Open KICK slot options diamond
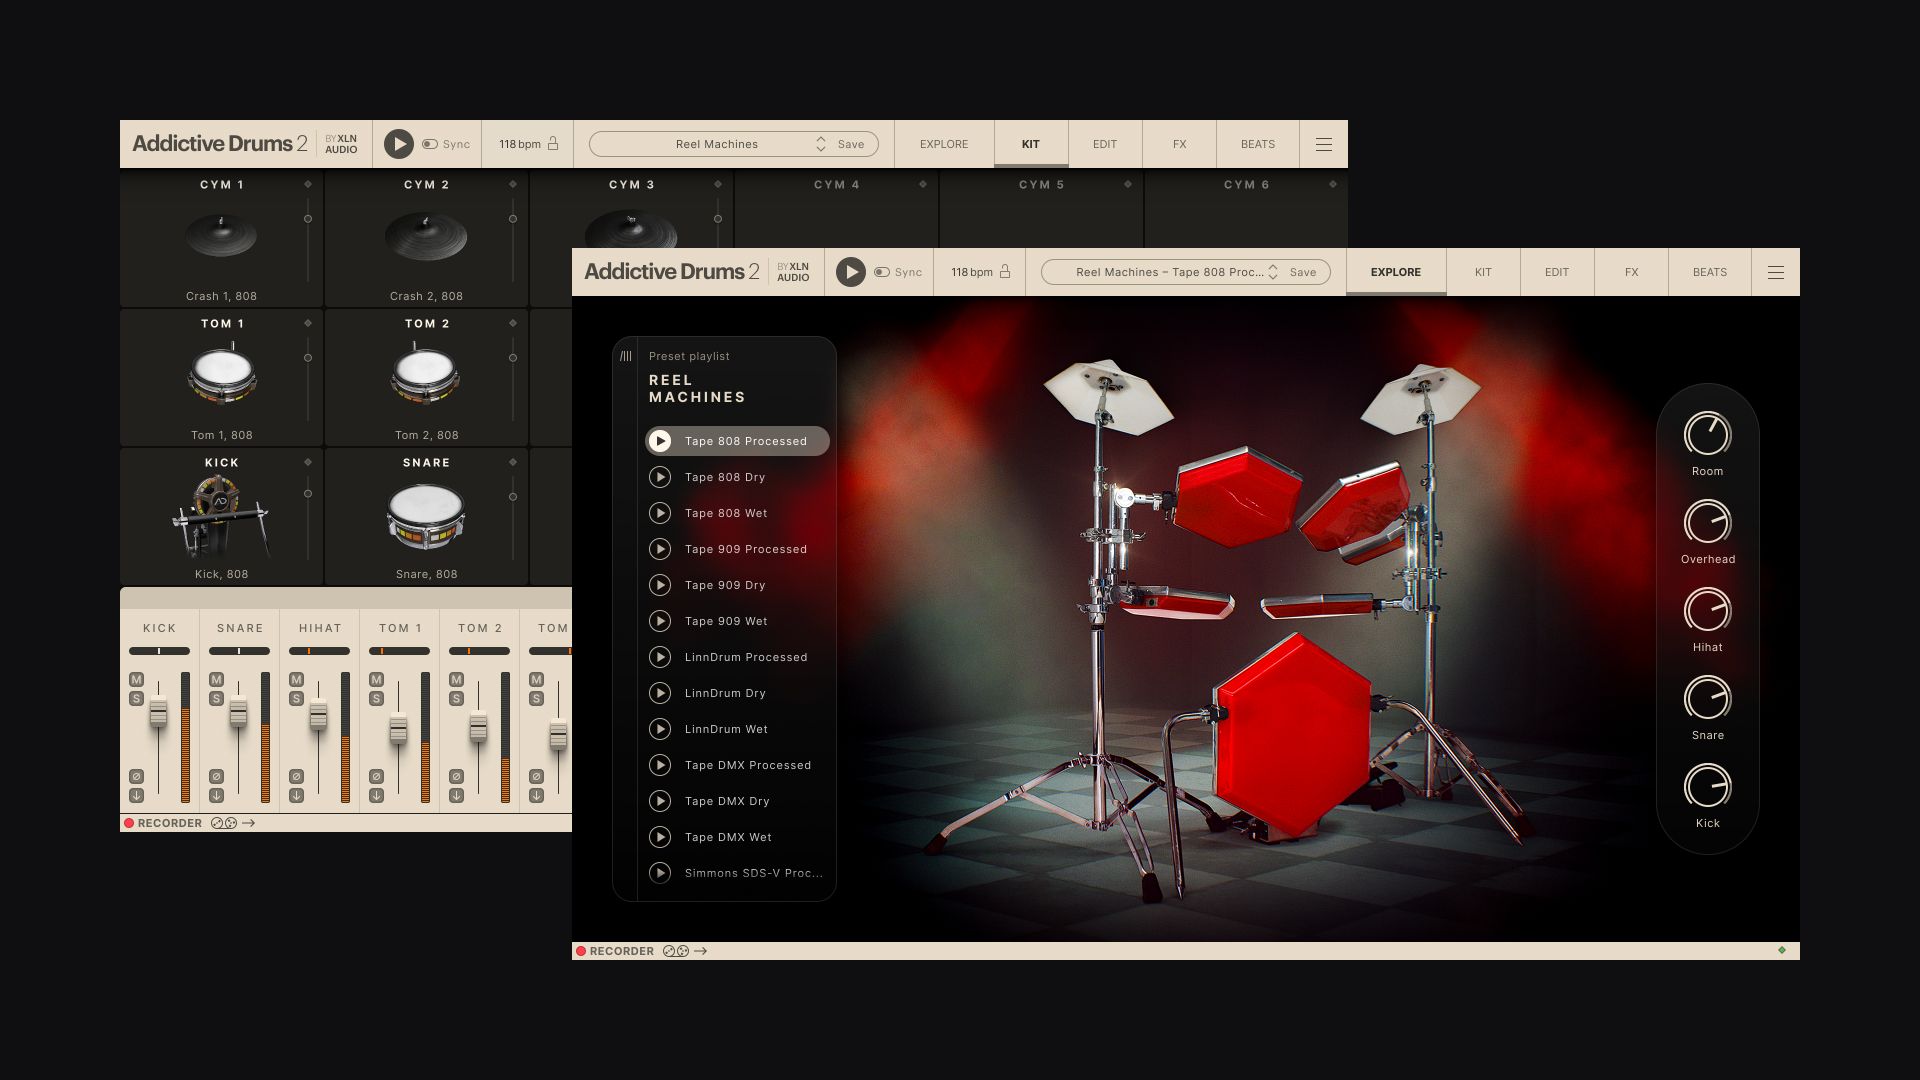 tap(308, 462)
